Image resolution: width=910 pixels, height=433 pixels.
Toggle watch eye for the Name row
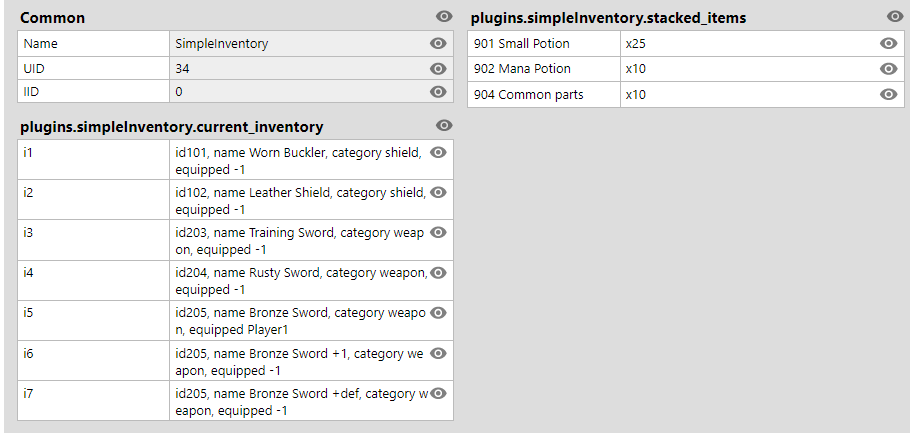coord(438,44)
